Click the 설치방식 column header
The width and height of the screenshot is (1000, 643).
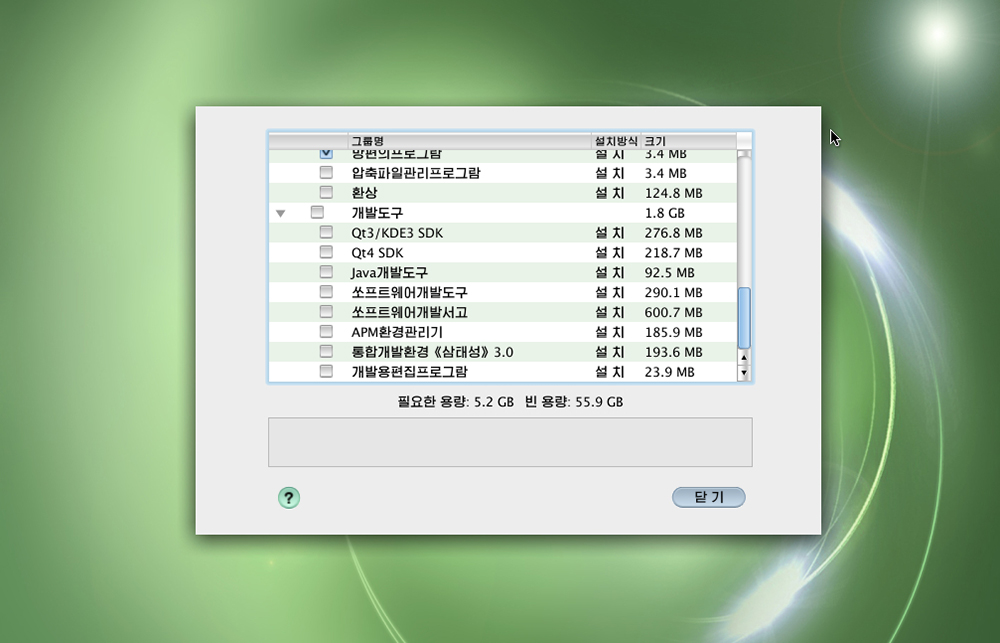pyautogui.click(x=616, y=141)
